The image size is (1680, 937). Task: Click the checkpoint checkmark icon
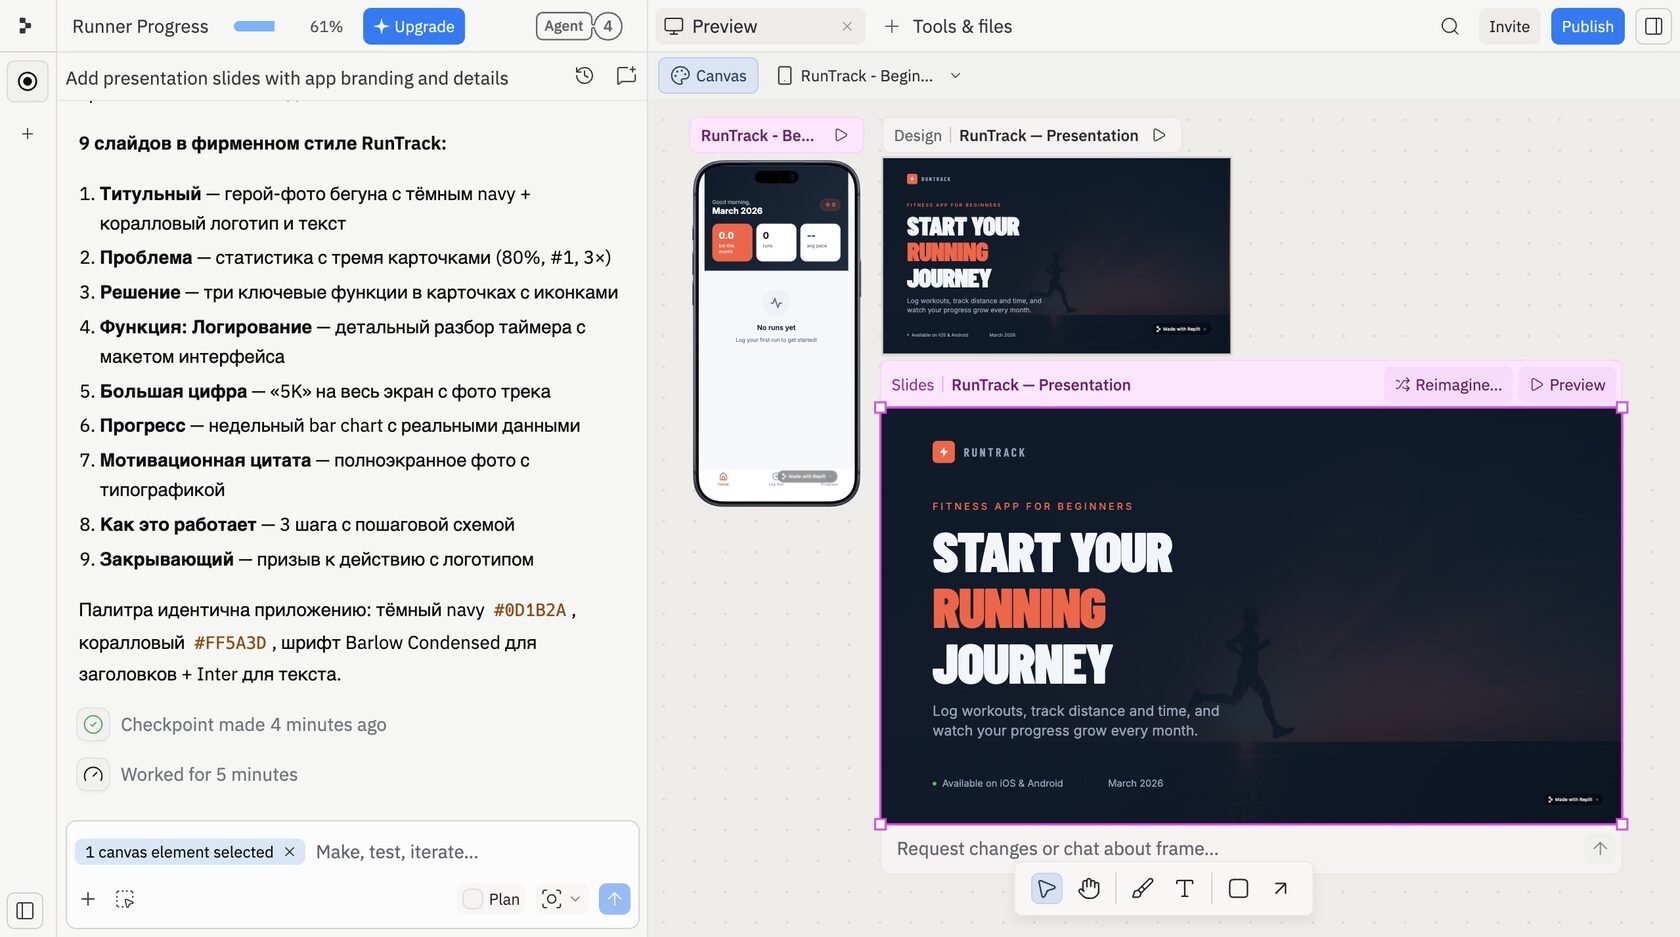(93, 724)
